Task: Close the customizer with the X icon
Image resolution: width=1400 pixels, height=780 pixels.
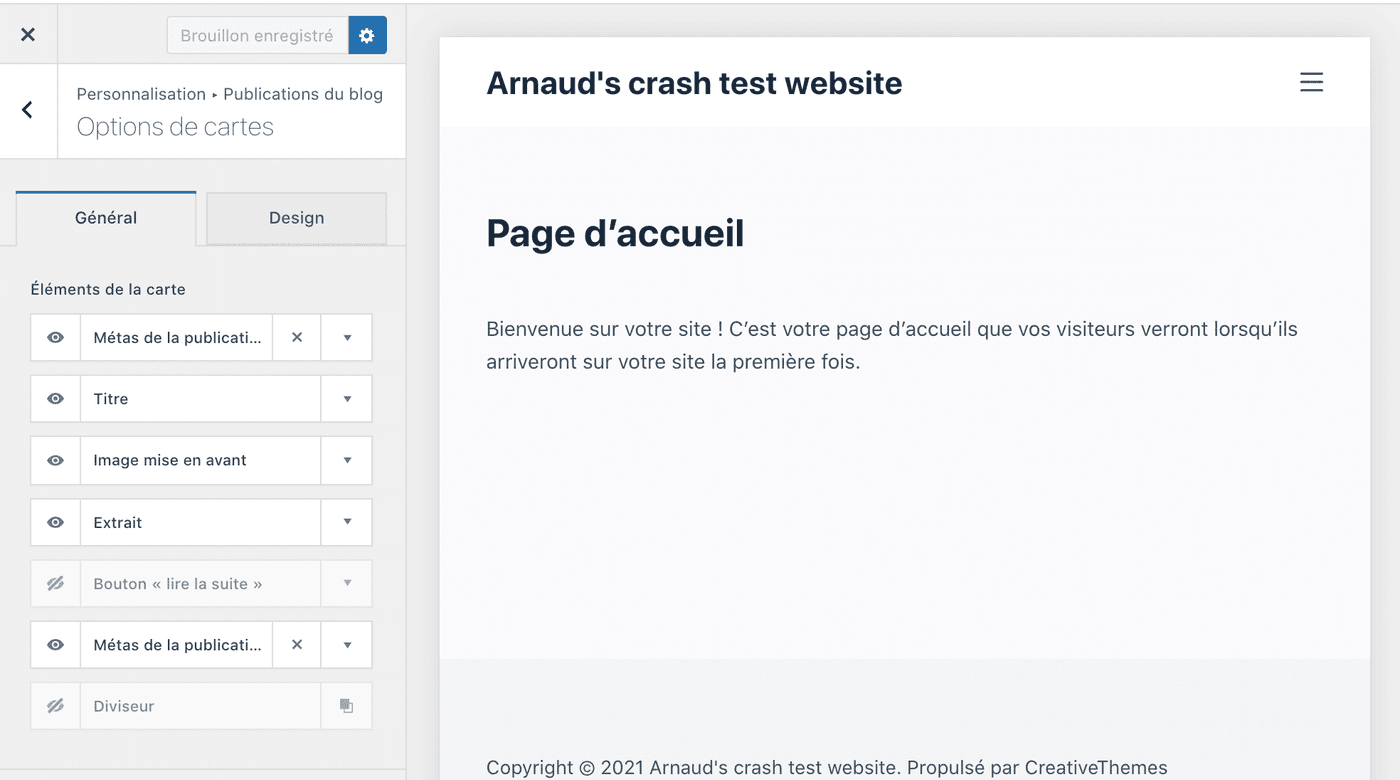Action: click(x=28, y=35)
